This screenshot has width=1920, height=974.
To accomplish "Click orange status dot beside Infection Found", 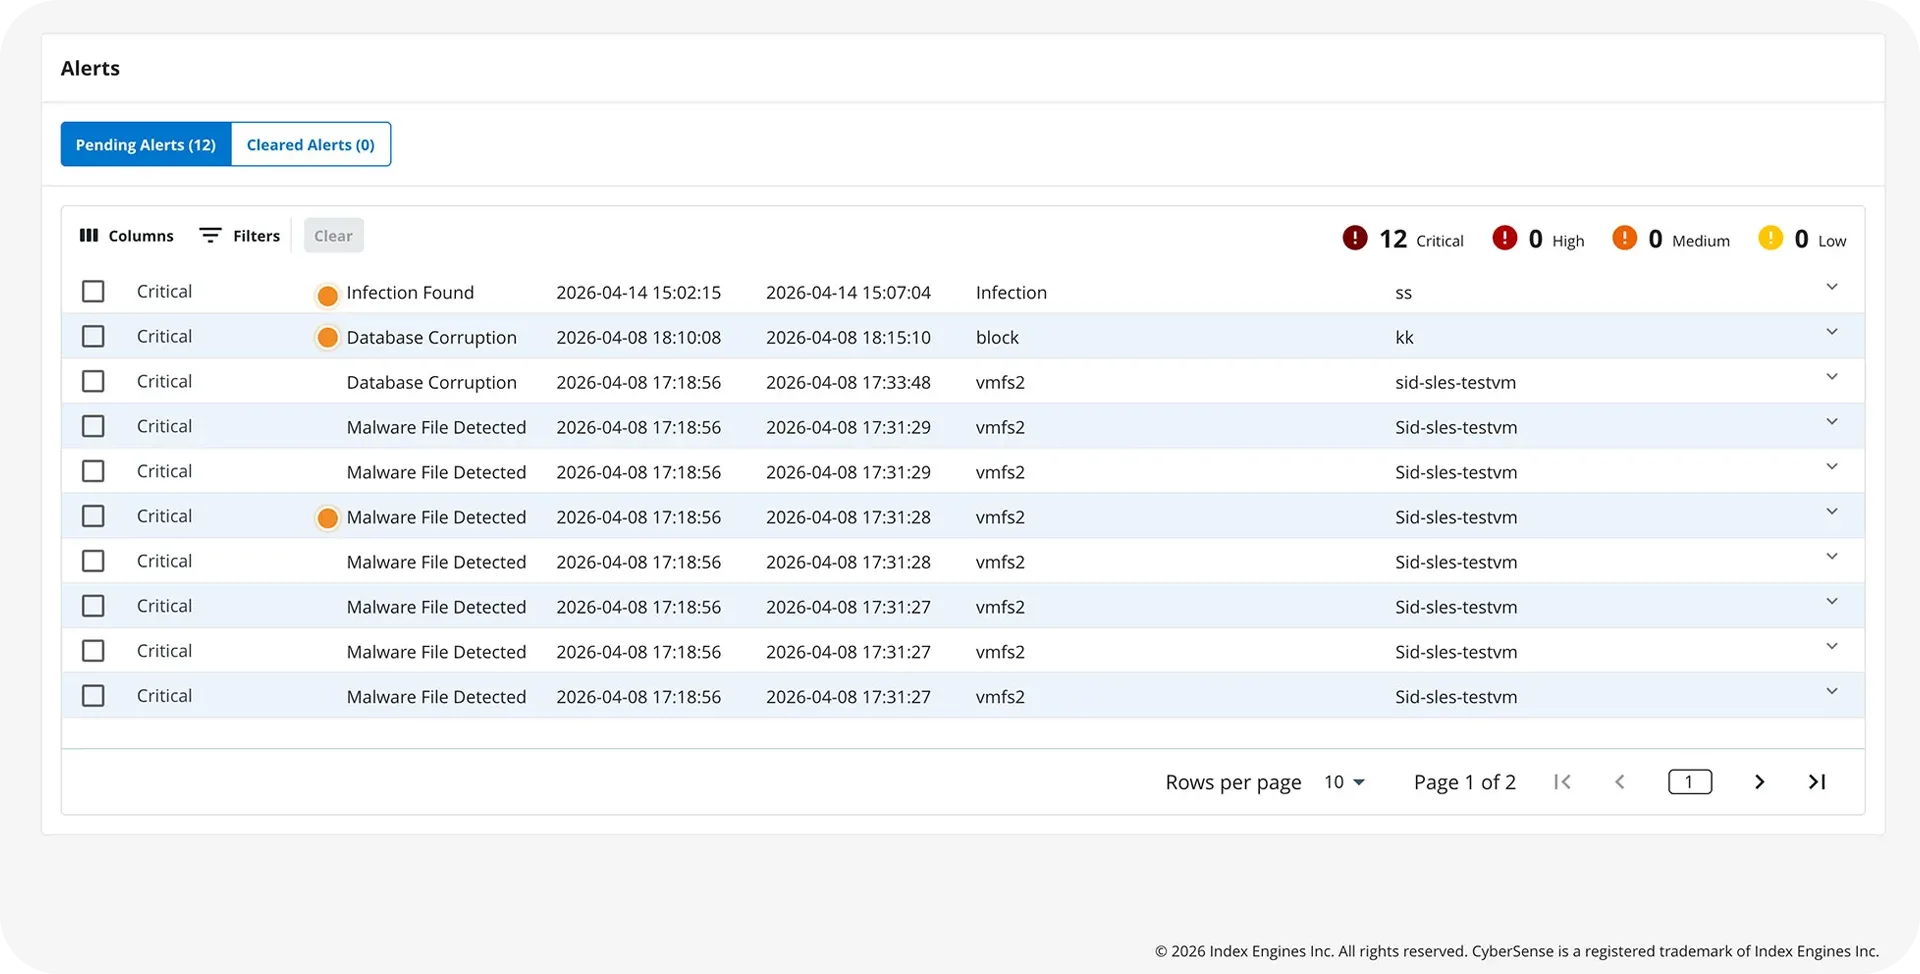I will pos(327,295).
